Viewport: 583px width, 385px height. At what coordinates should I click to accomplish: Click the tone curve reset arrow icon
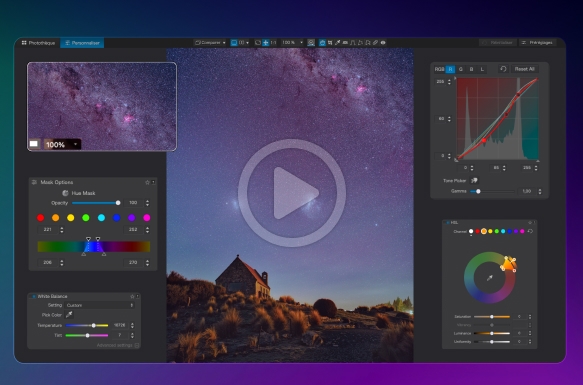[x=503, y=69]
